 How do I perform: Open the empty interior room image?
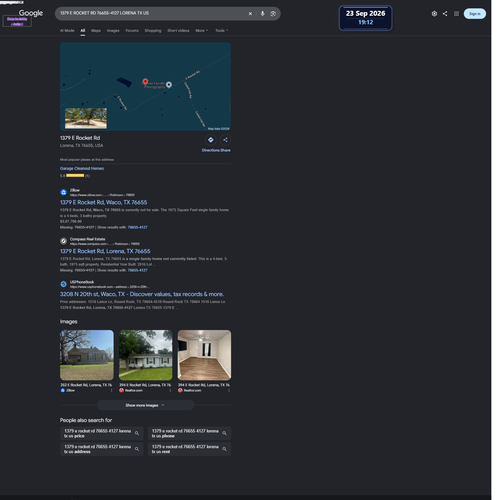[x=204, y=355]
